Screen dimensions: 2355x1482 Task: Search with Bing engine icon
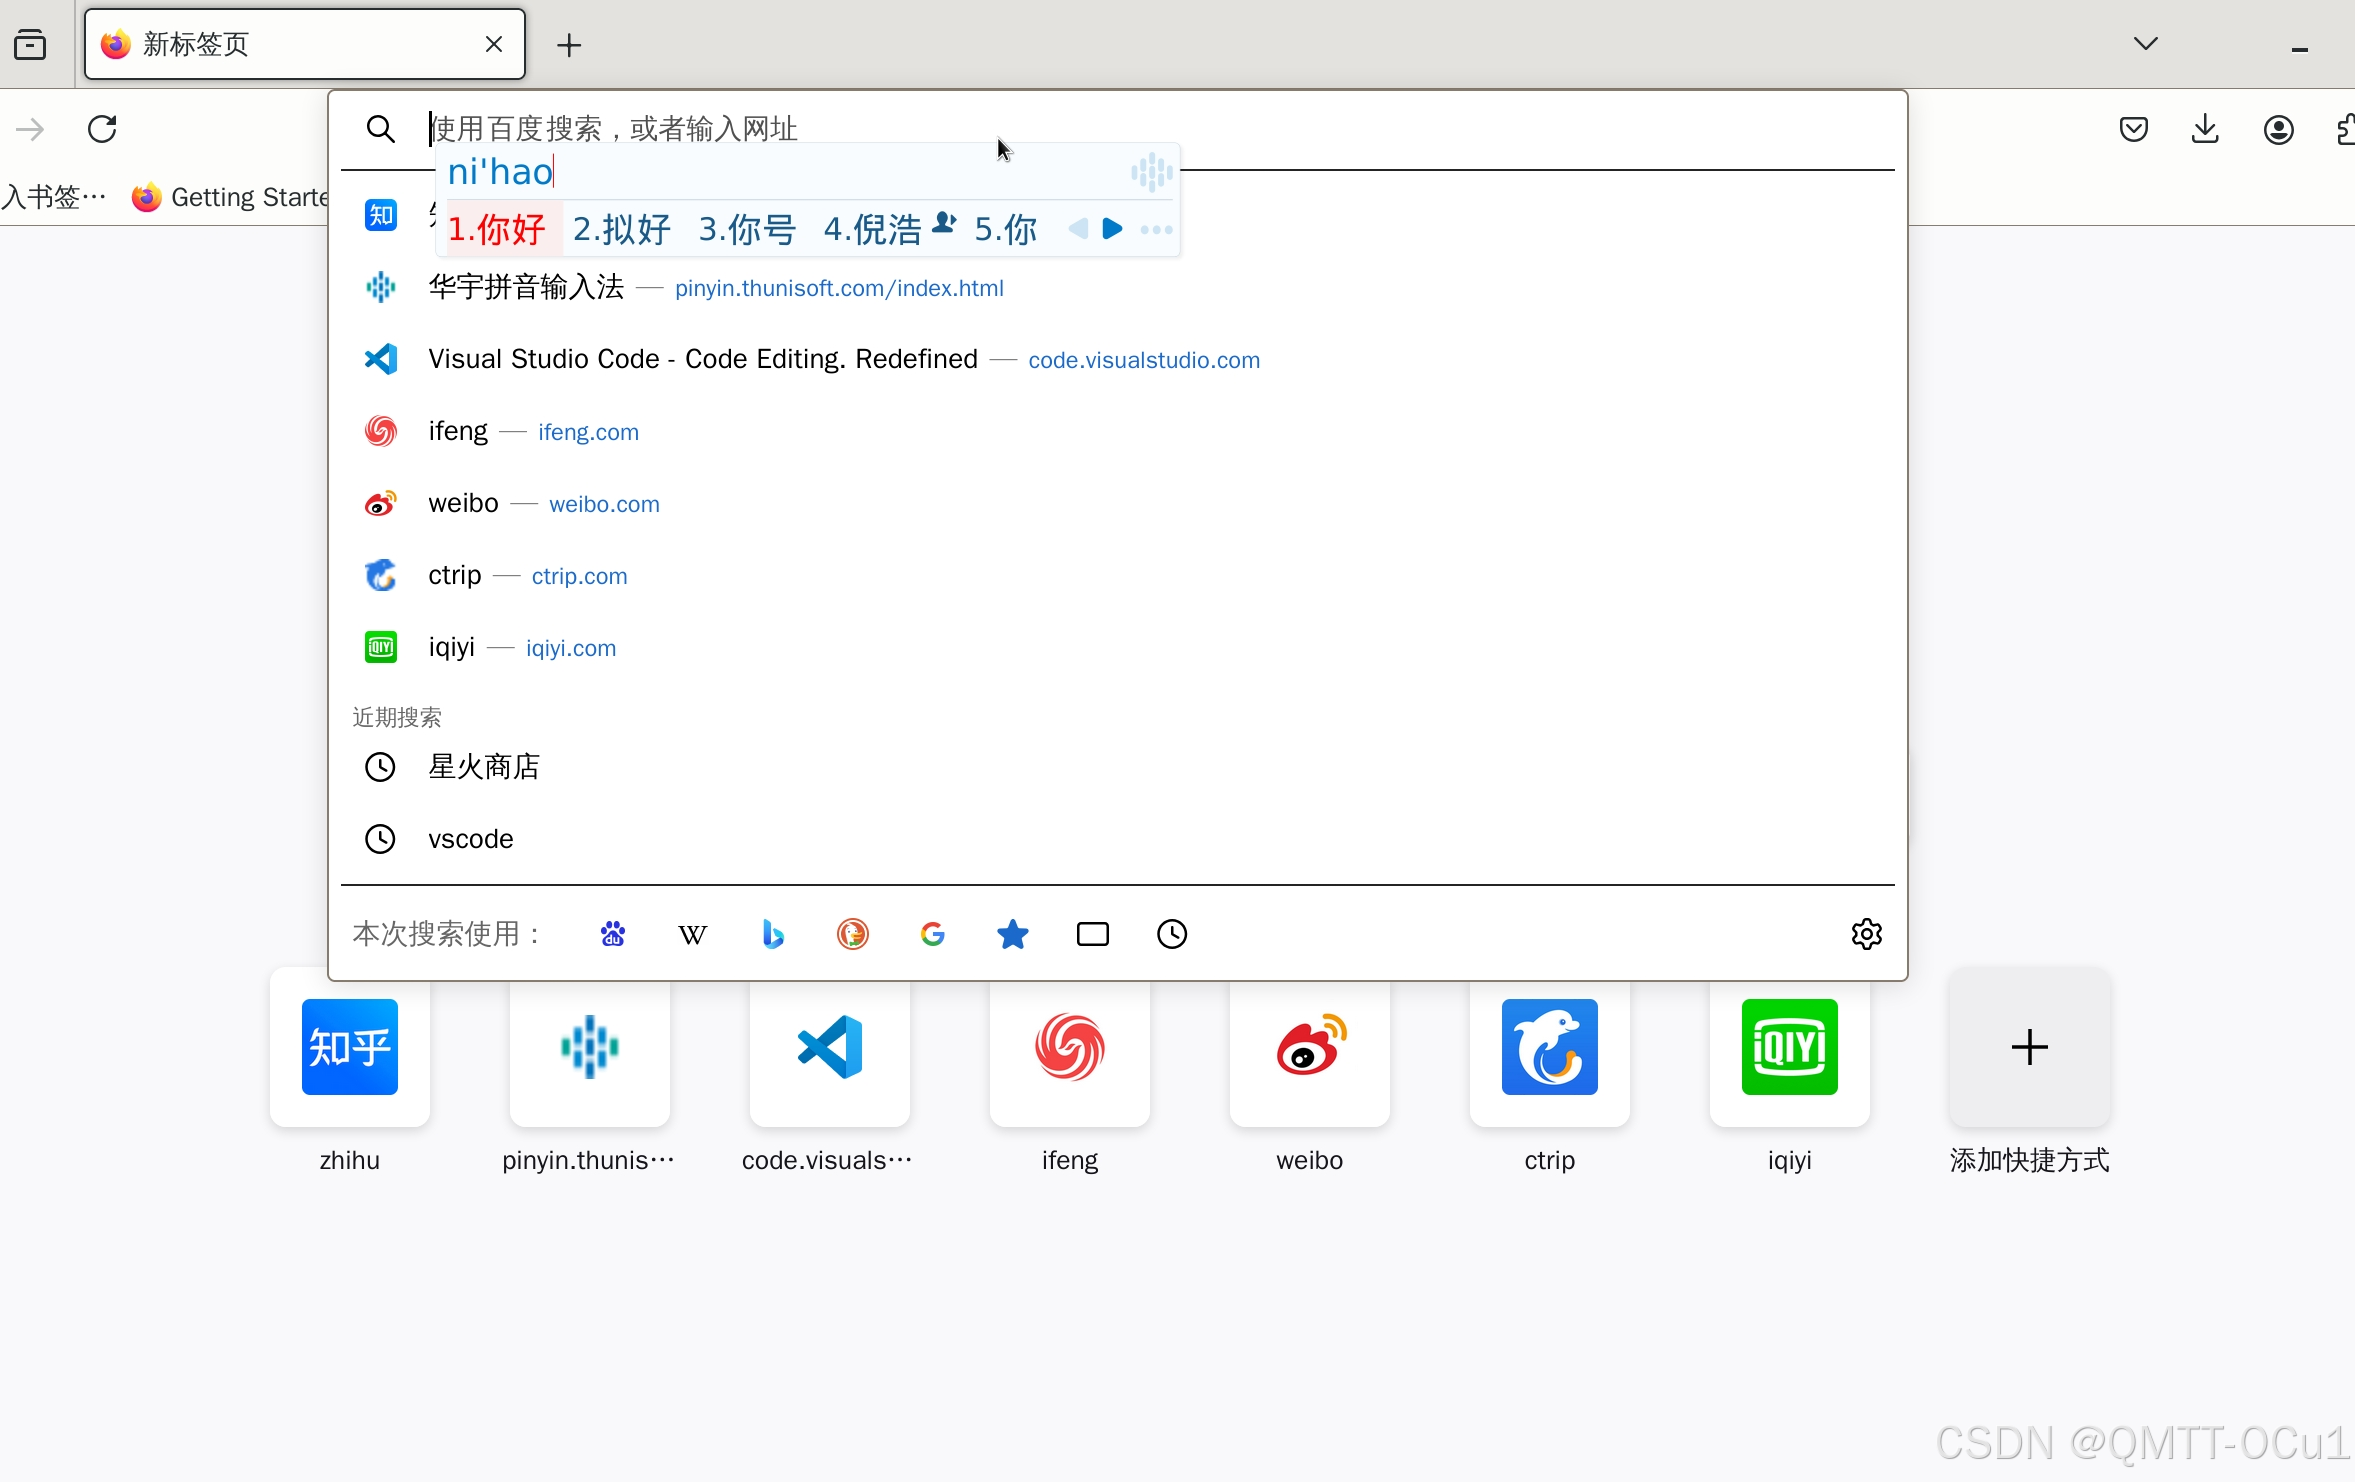pyautogui.click(x=772, y=934)
